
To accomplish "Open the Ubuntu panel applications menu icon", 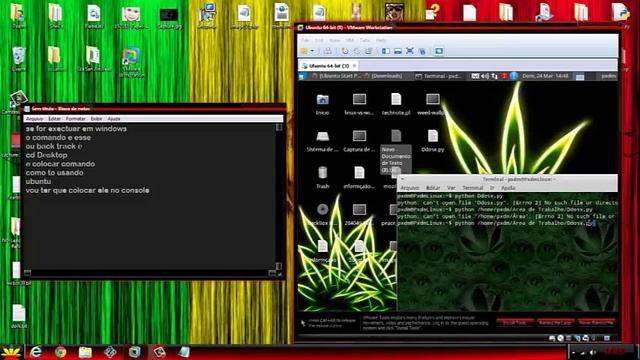I will 302,76.
